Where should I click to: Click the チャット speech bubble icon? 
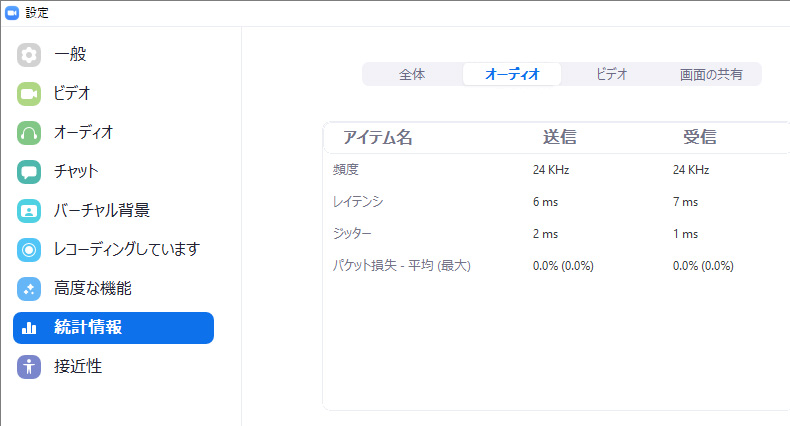[29, 171]
